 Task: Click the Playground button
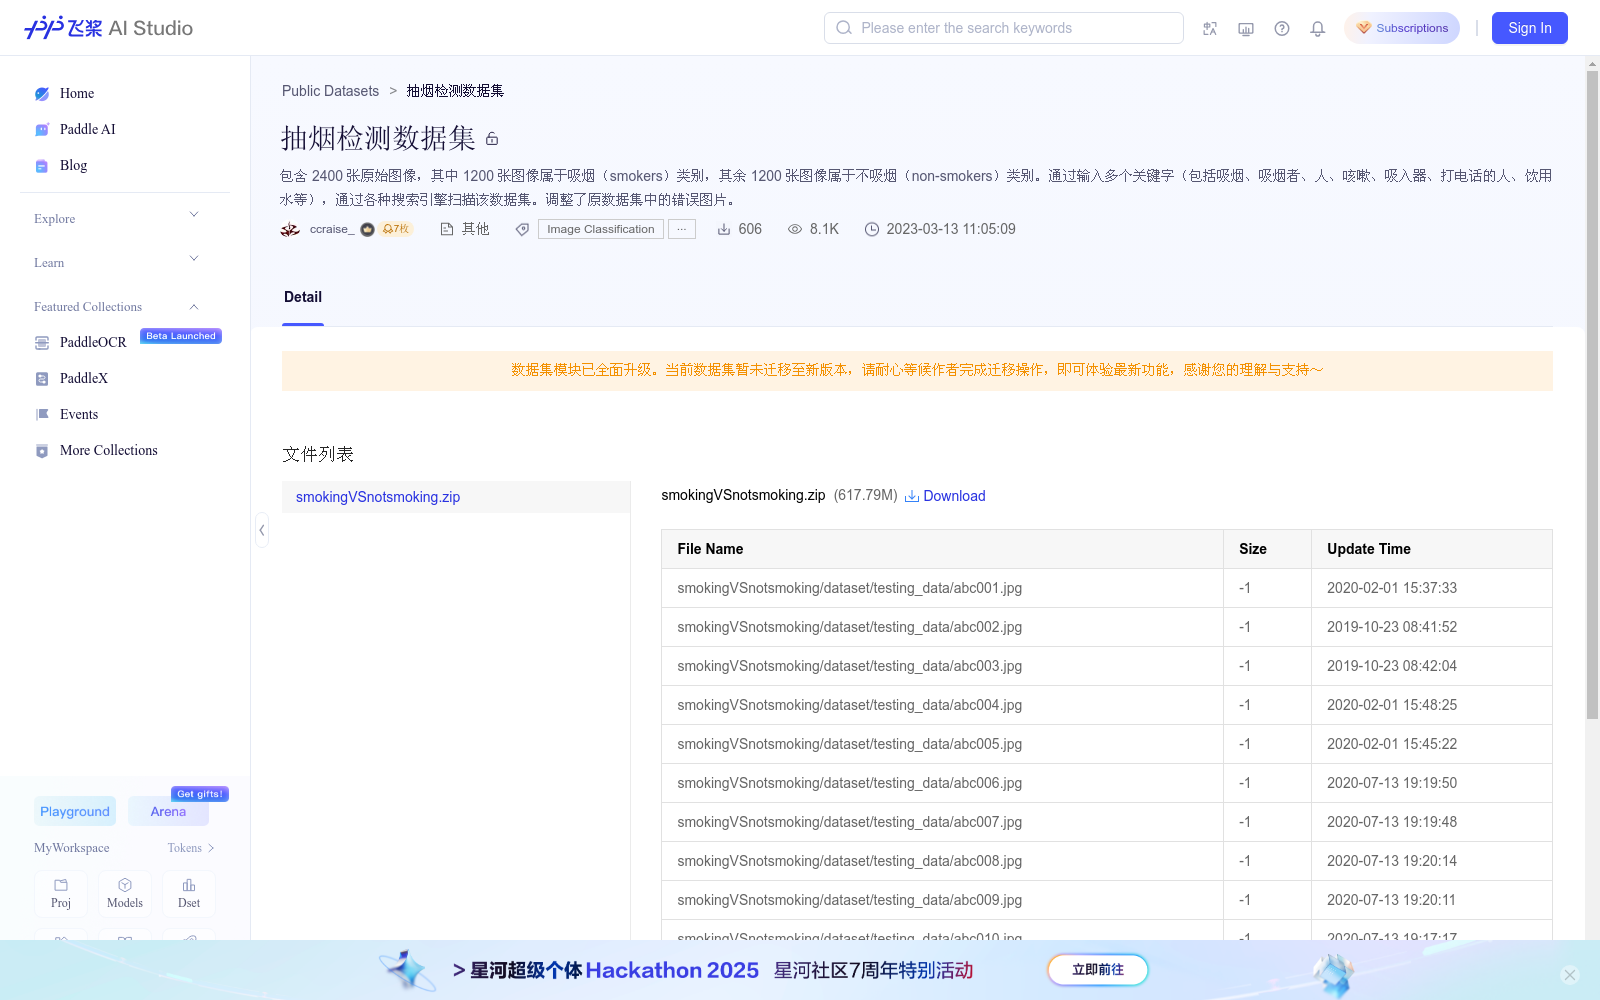click(75, 811)
